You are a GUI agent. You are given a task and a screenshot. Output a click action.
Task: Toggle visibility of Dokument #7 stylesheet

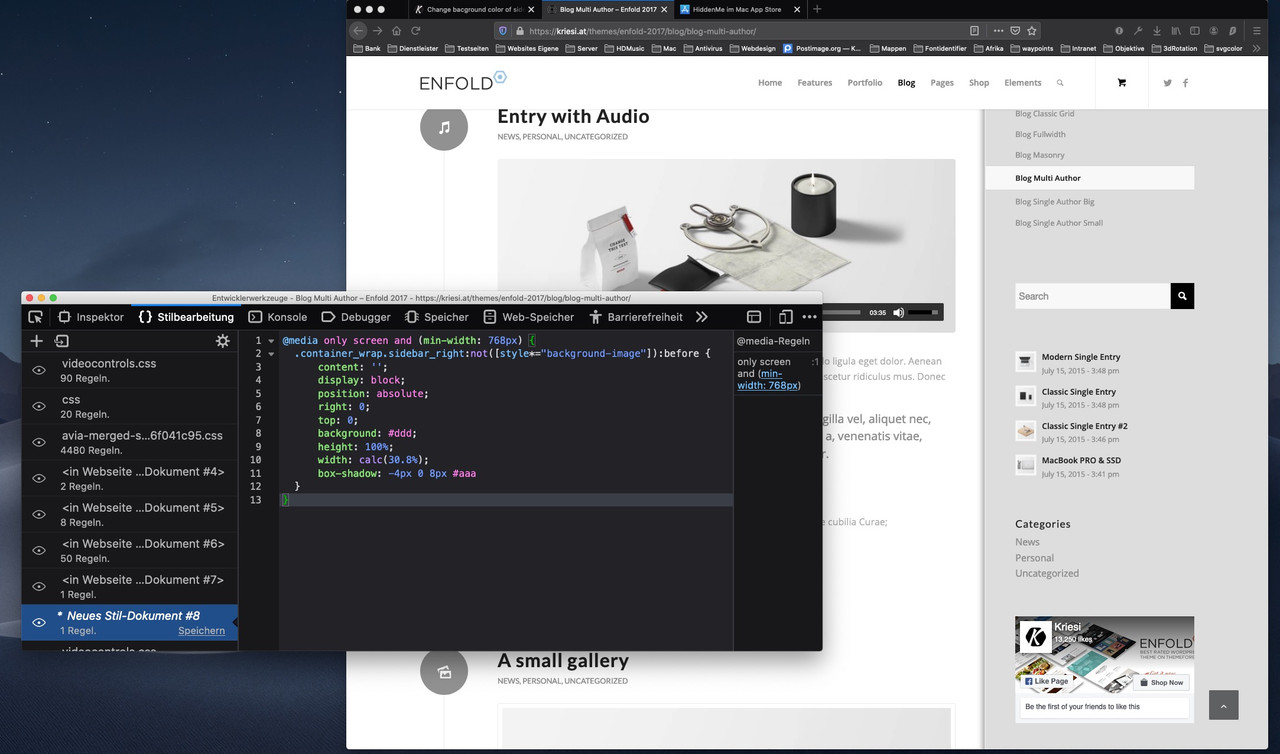[x=39, y=586]
